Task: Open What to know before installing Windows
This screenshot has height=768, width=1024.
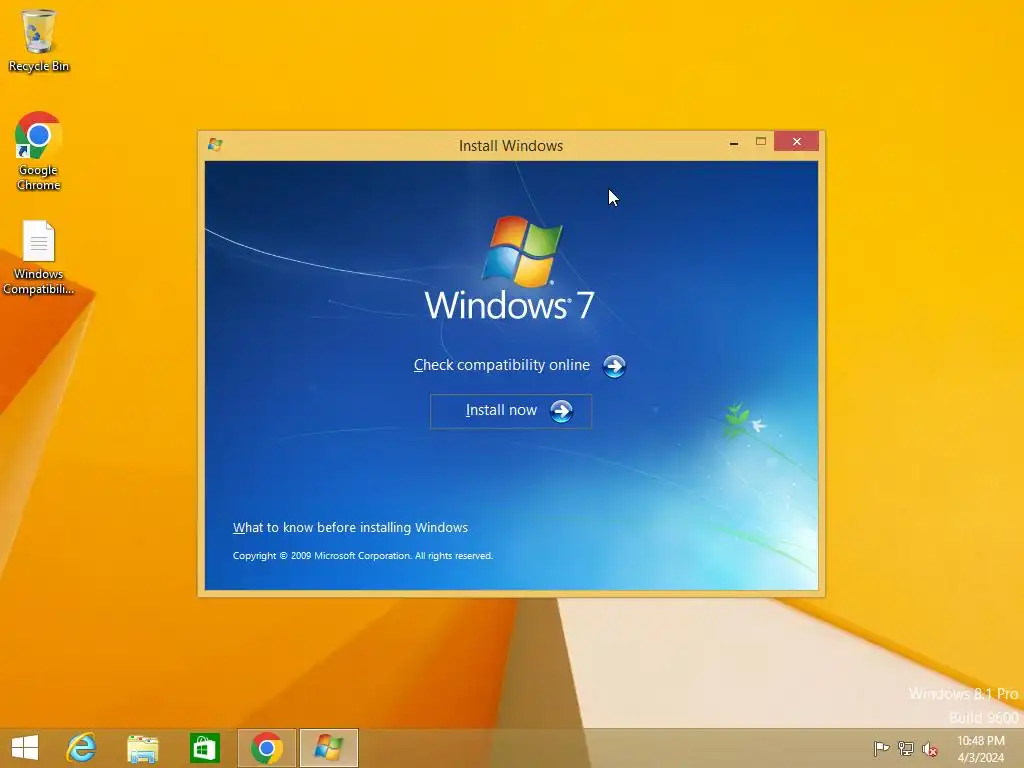Action: 350,528
